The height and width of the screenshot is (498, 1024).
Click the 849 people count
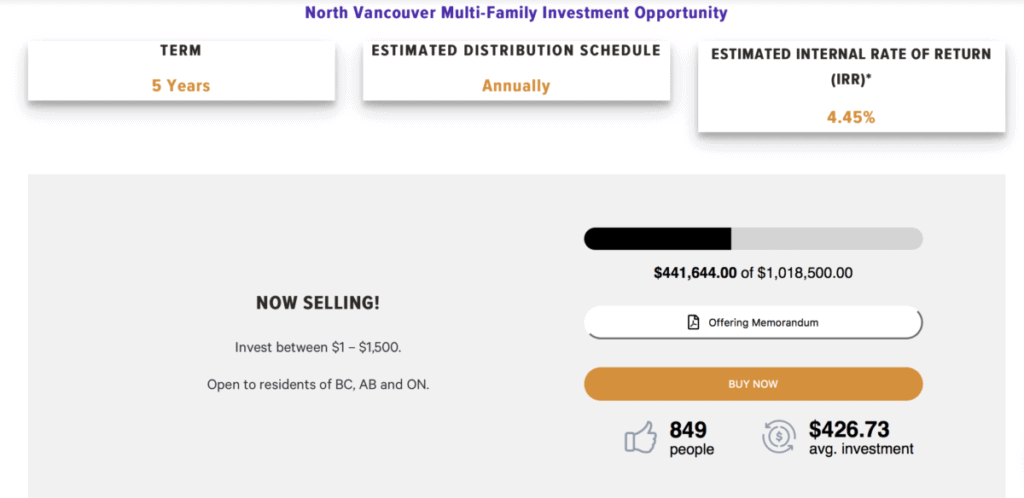click(691, 438)
